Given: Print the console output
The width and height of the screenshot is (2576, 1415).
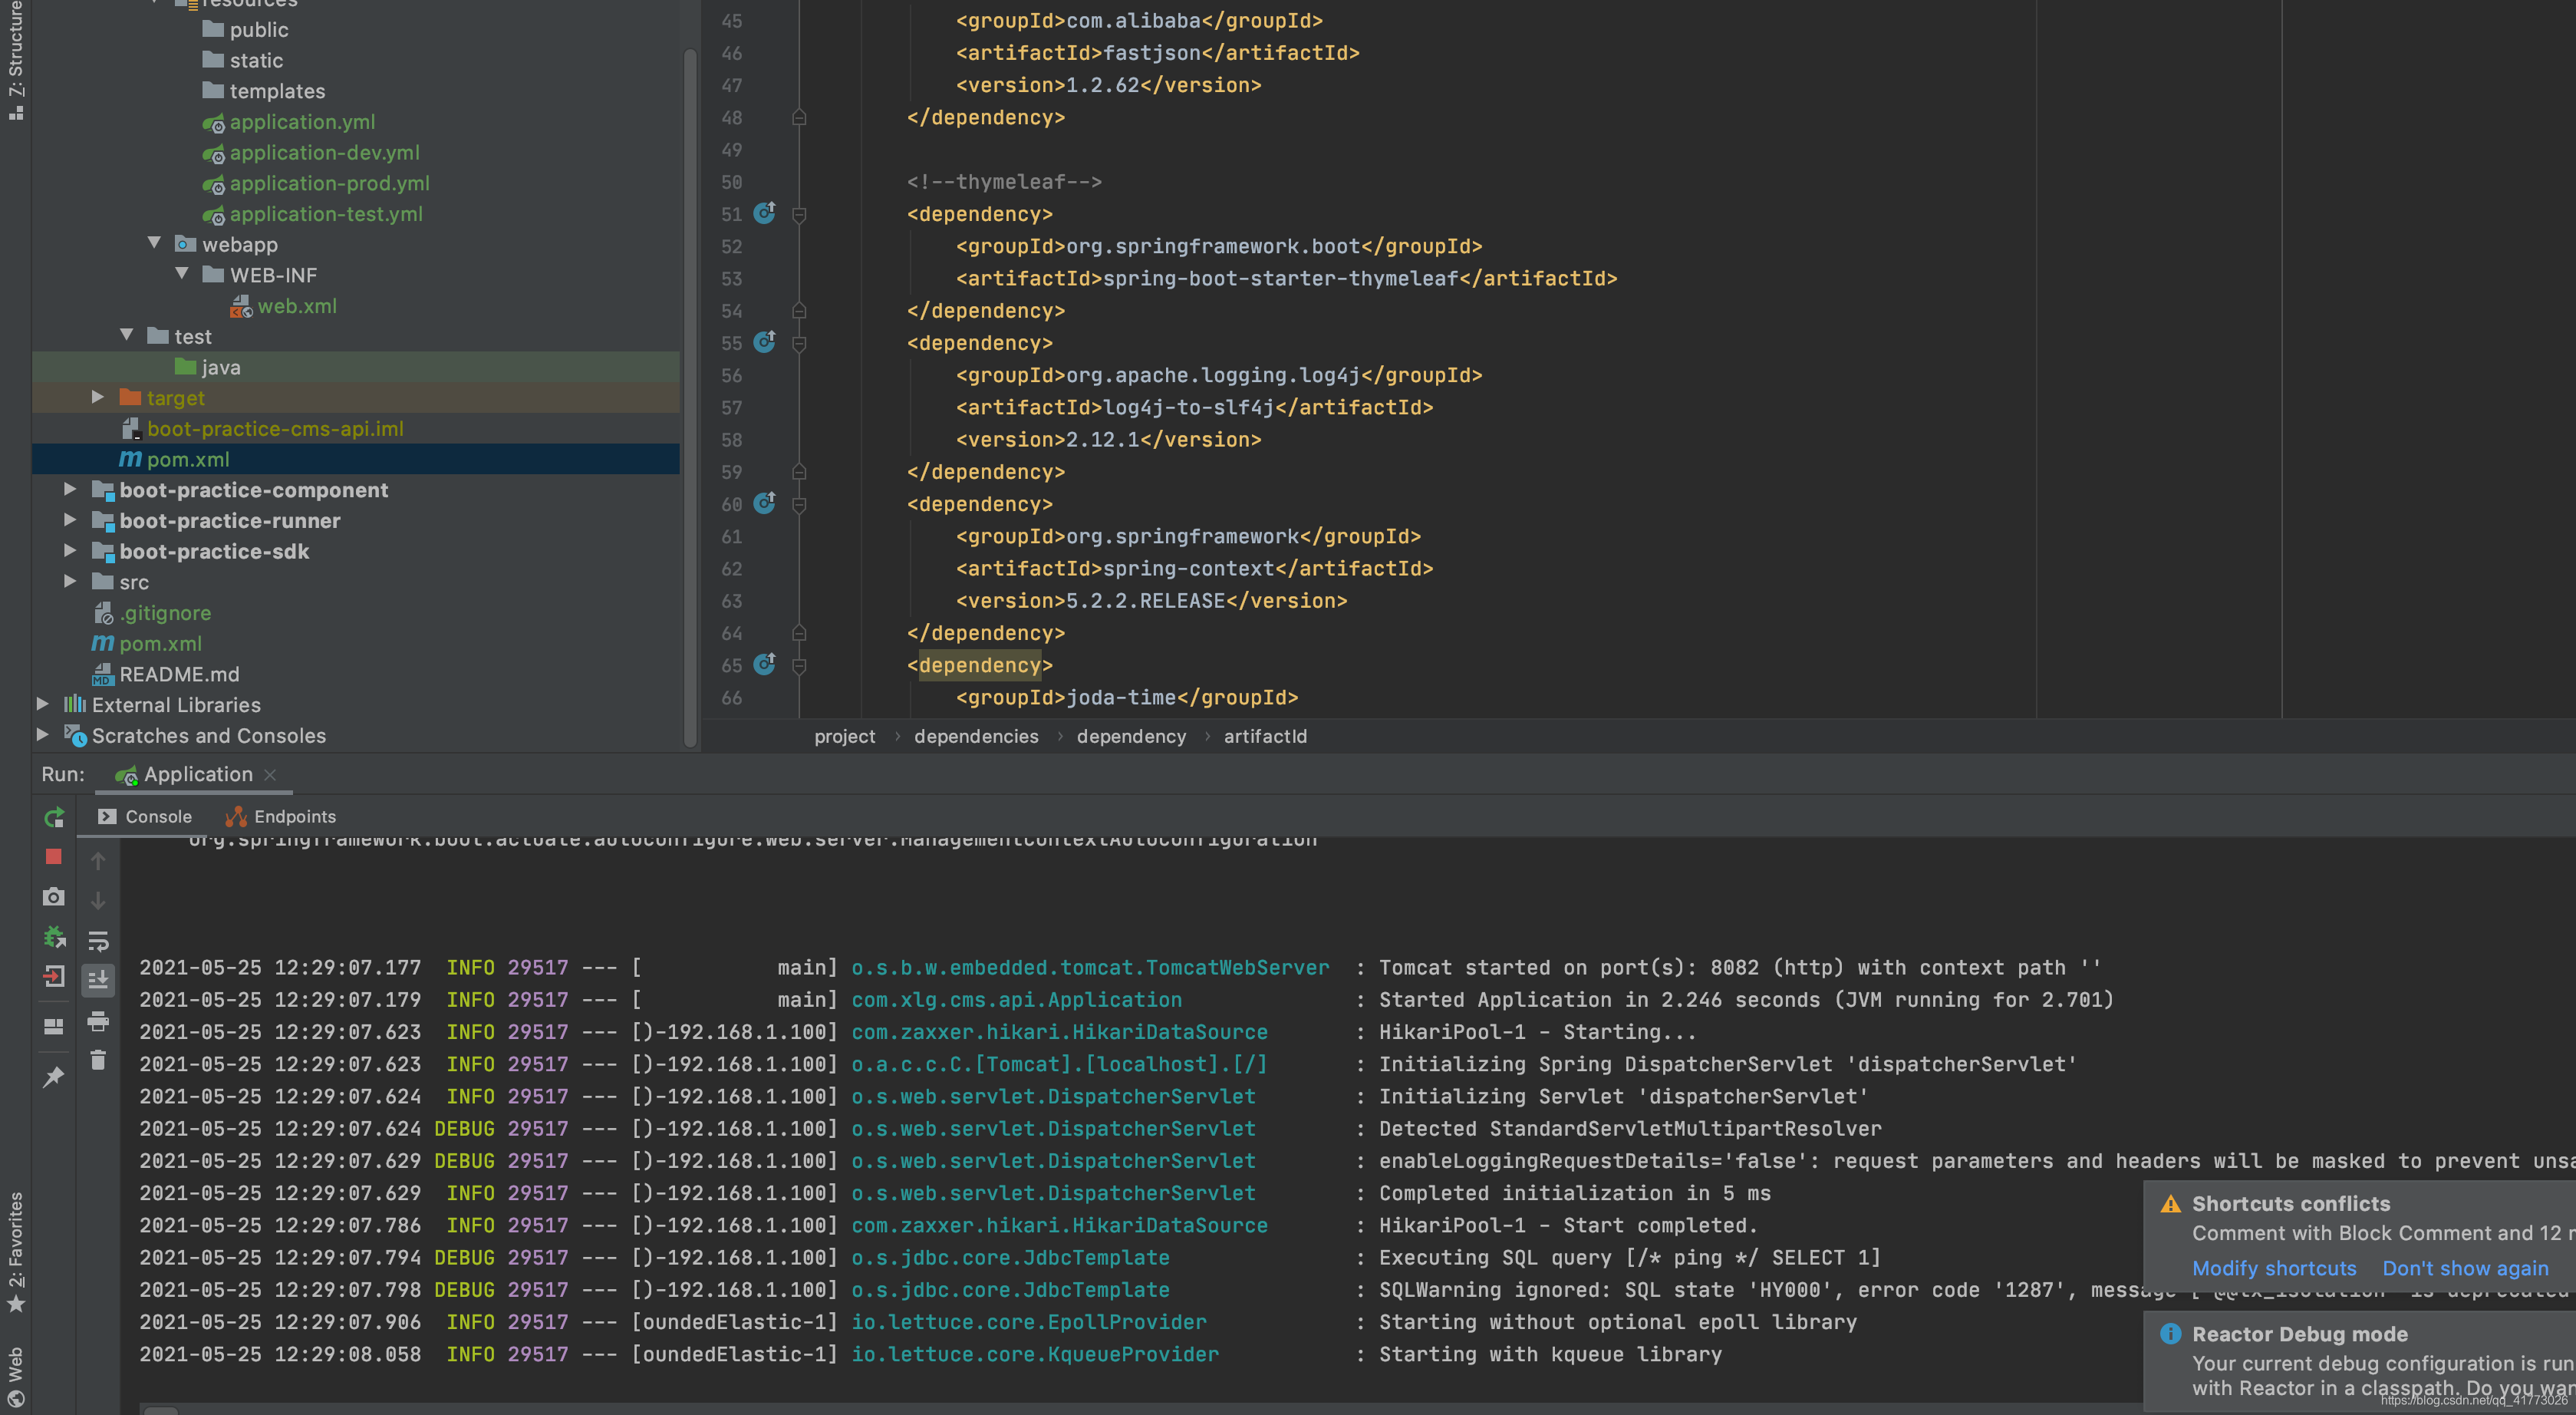Looking at the screenshot, I should (x=98, y=1021).
